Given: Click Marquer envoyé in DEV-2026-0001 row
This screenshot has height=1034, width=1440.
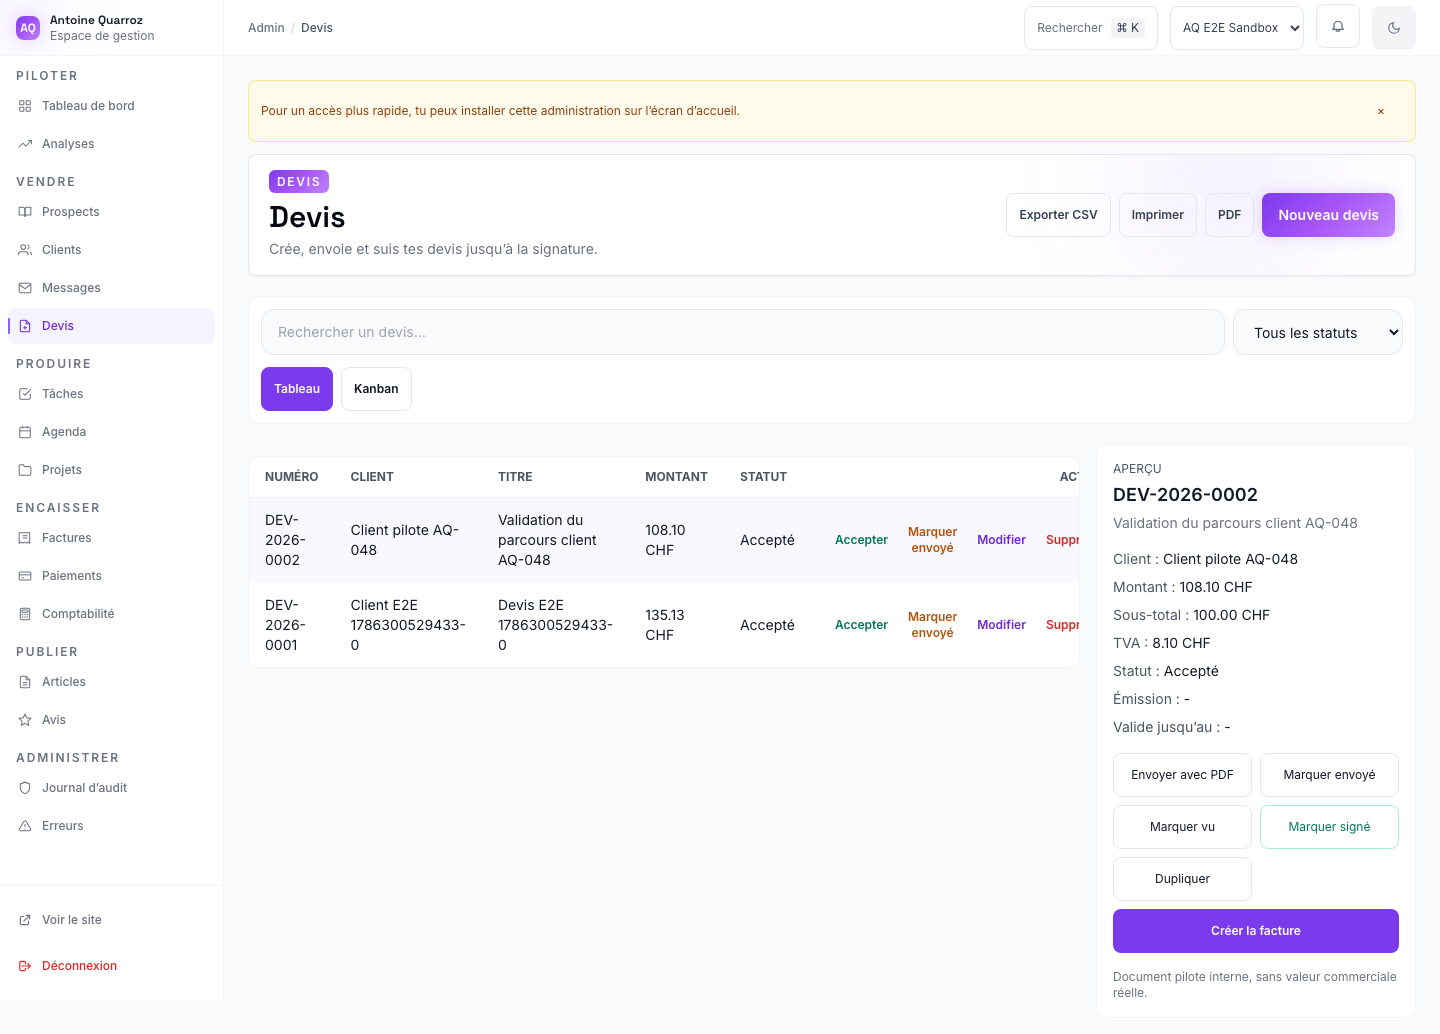Looking at the screenshot, I should coord(932,625).
